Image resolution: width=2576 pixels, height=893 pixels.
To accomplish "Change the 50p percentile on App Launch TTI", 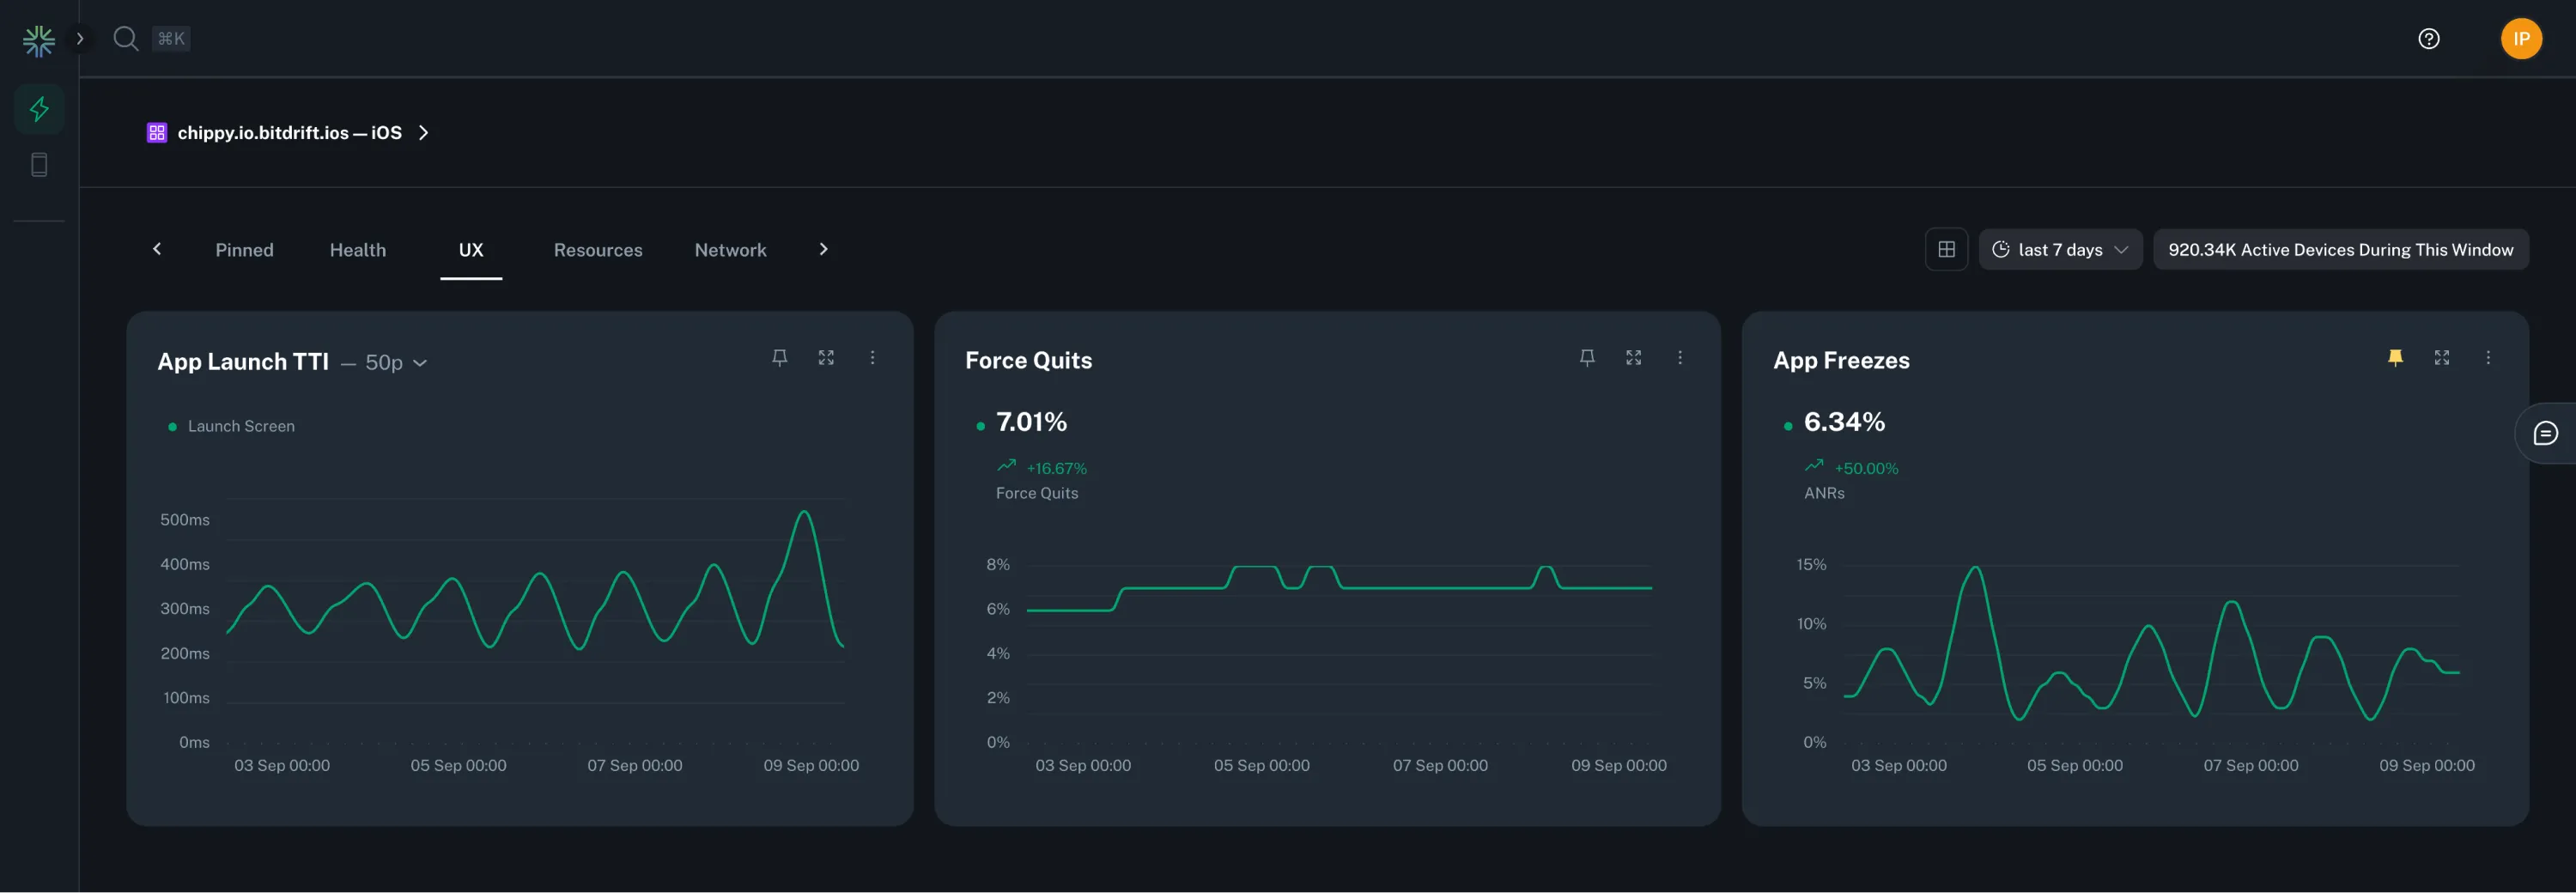I will click(393, 362).
